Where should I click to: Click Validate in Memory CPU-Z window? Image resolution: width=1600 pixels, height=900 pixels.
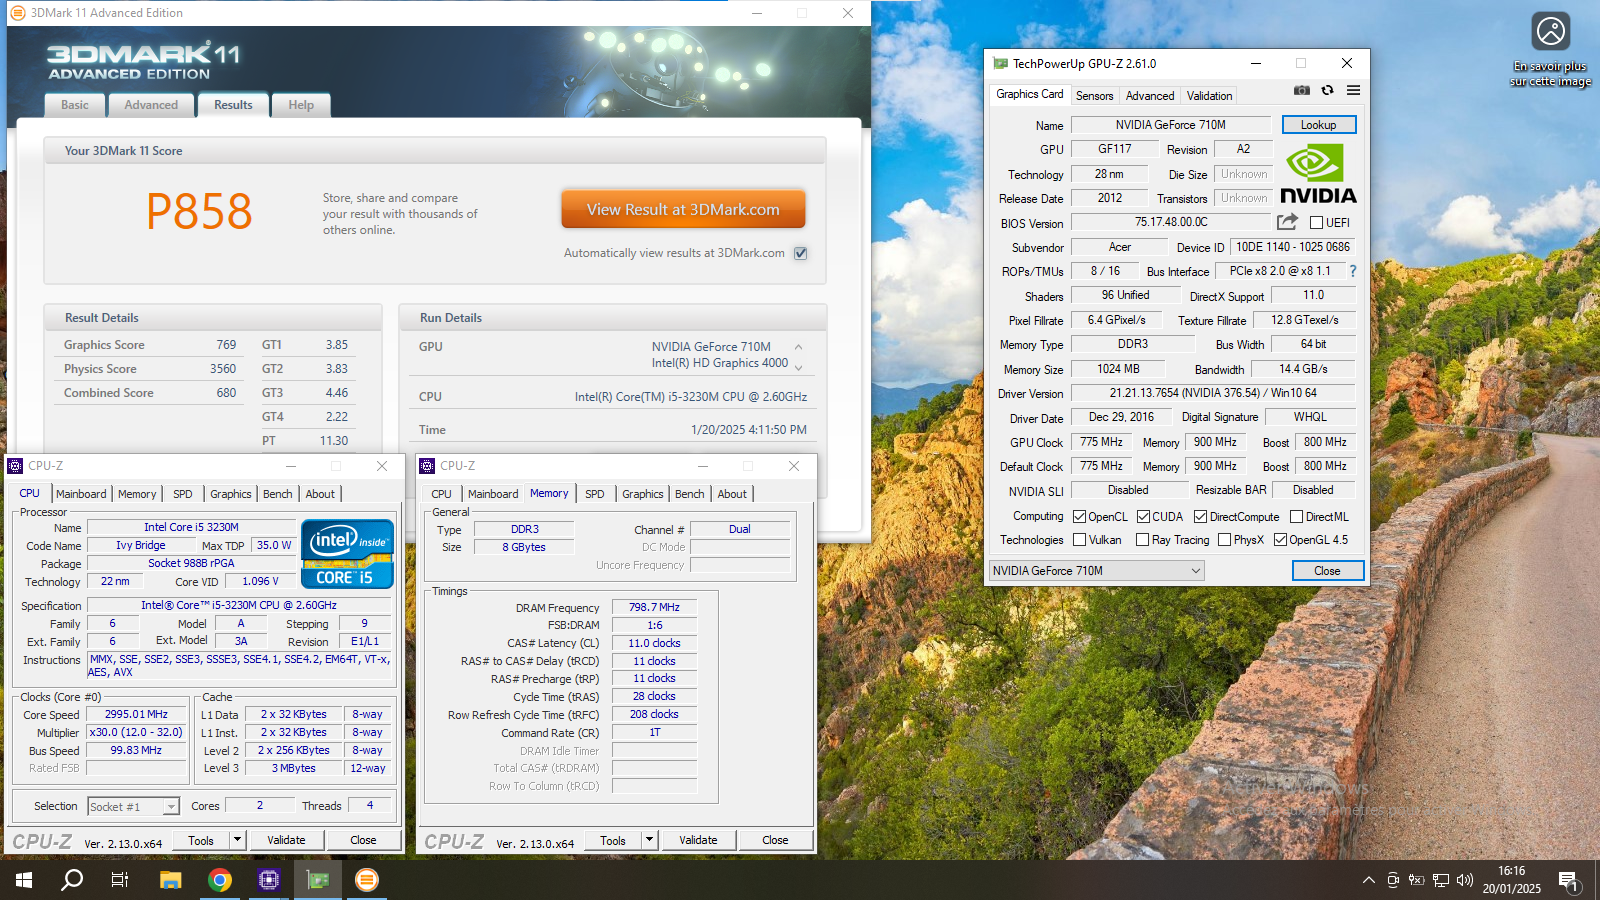tap(698, 840)
